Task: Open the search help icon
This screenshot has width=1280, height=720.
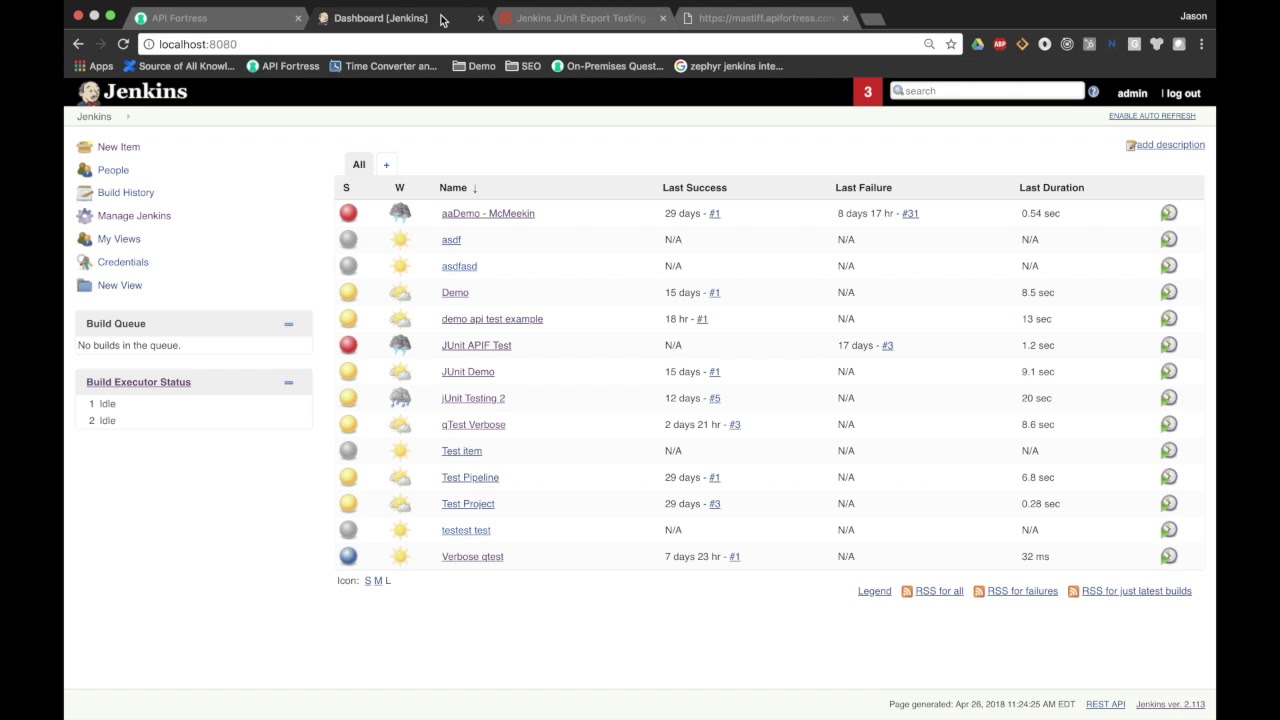Action: point(1093,91)
